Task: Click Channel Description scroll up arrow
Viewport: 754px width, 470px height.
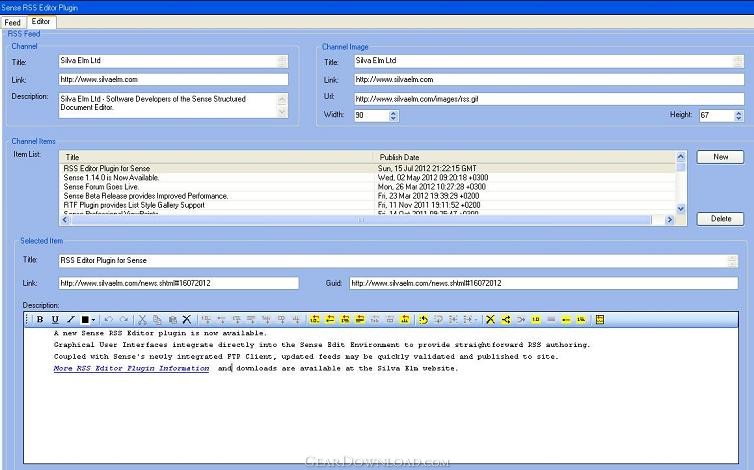Action: pos(282,100)
